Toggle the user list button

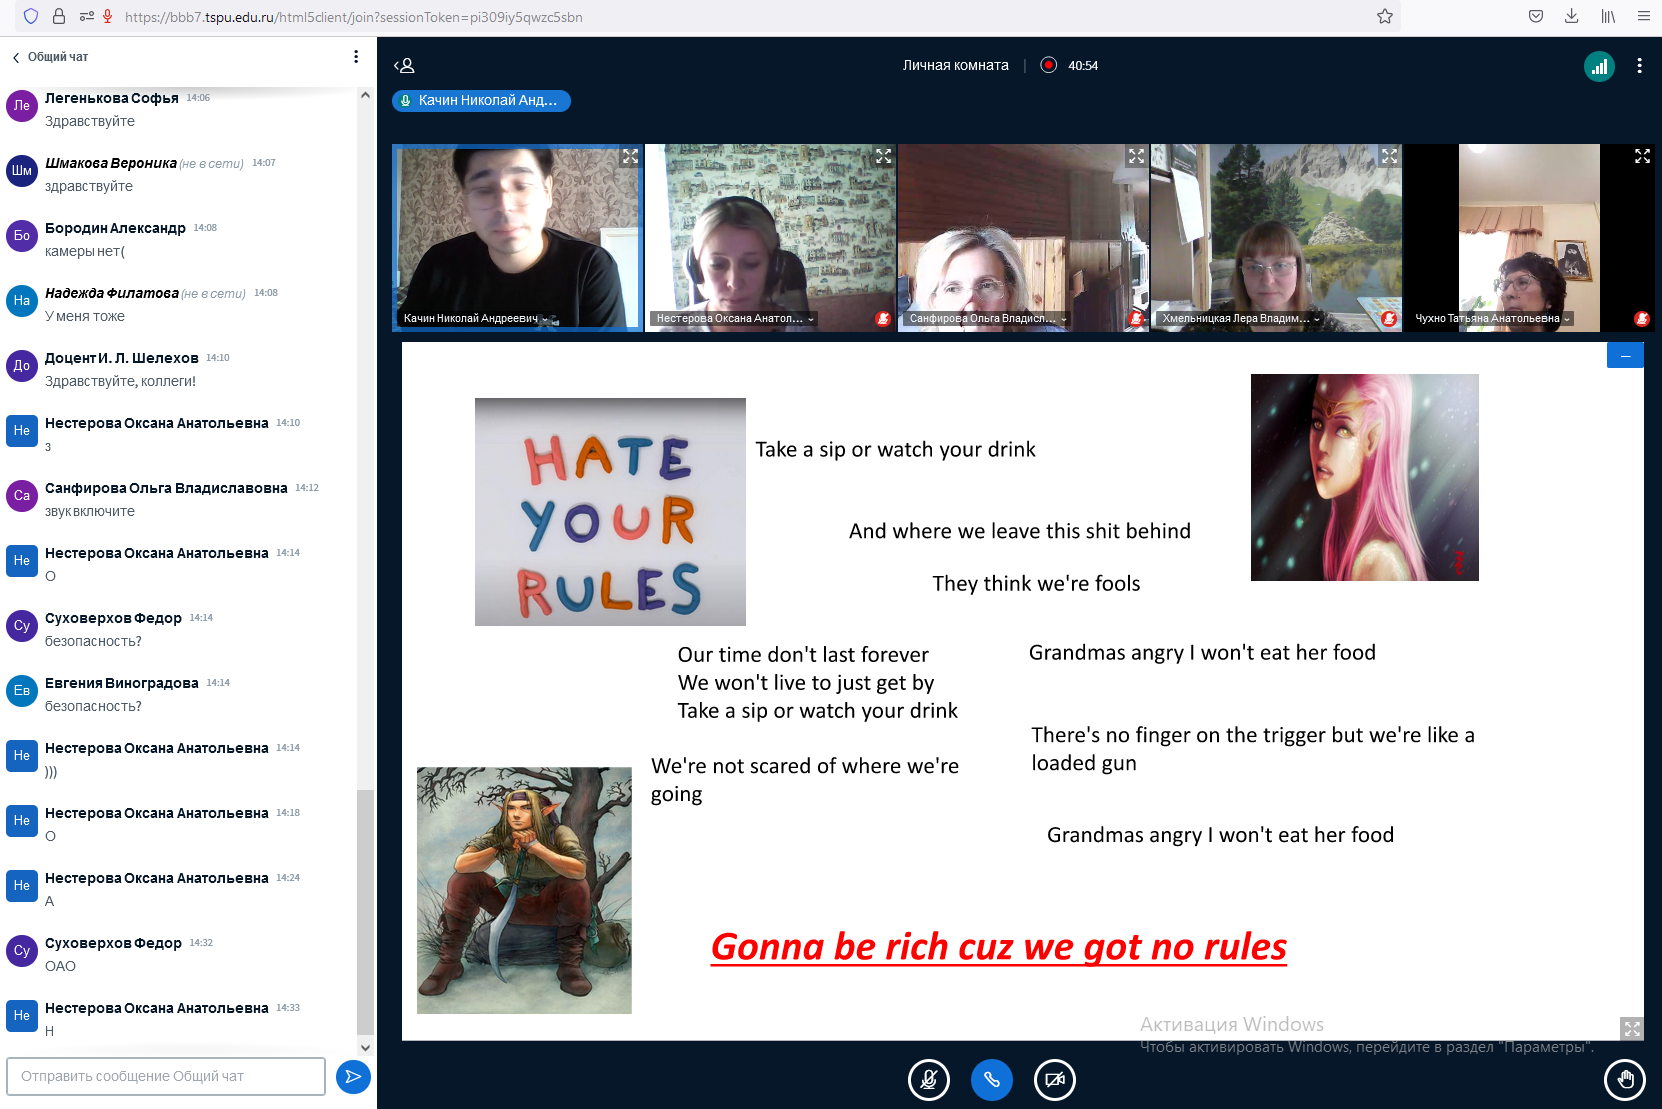coord(405,66)
